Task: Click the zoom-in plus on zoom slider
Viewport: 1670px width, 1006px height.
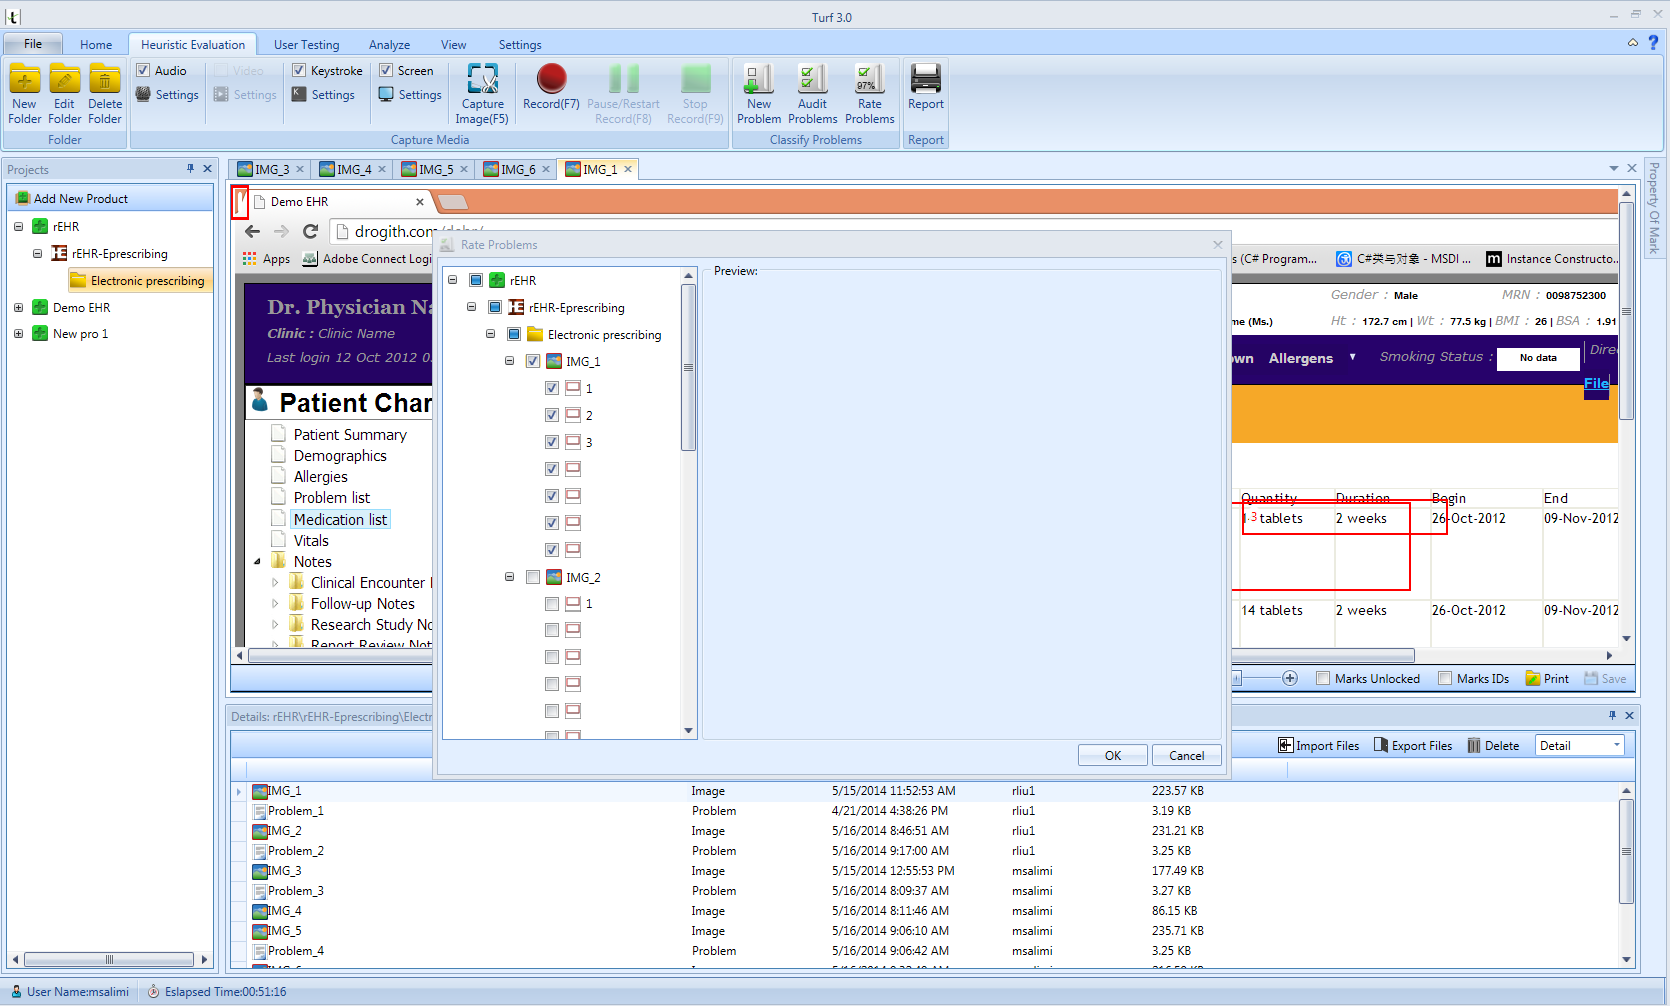Action: [x=1290, y=679]
